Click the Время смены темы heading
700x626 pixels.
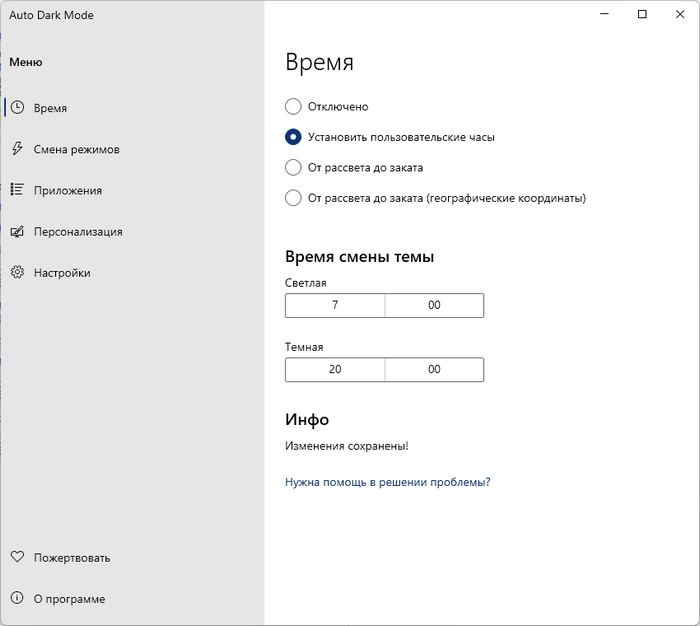click(359, 257)
